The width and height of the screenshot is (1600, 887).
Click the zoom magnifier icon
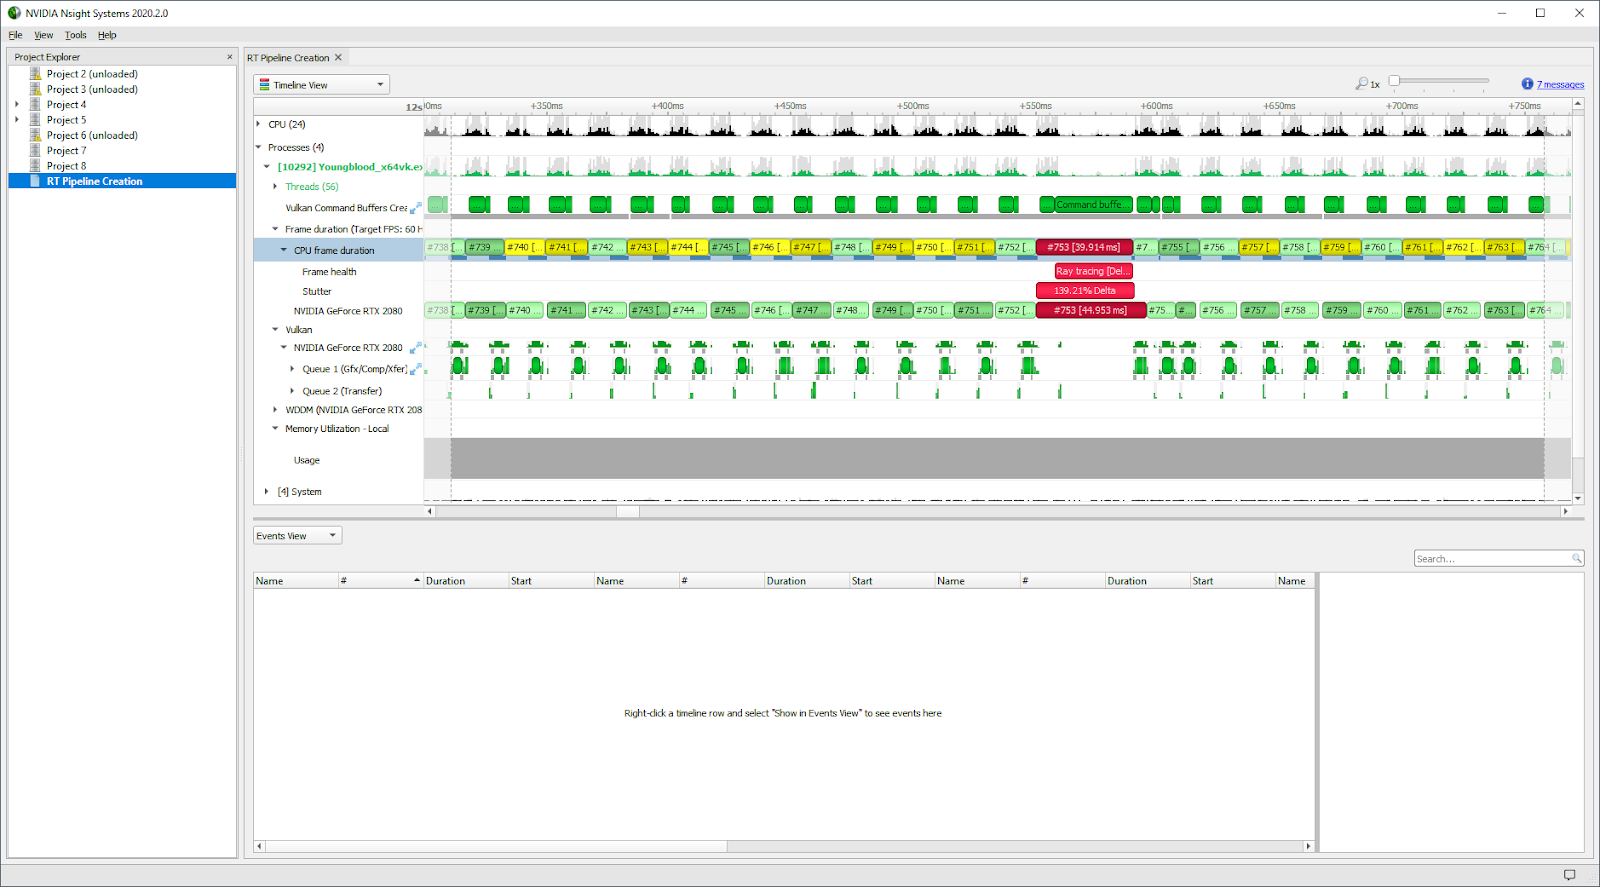click(1362, 84)
